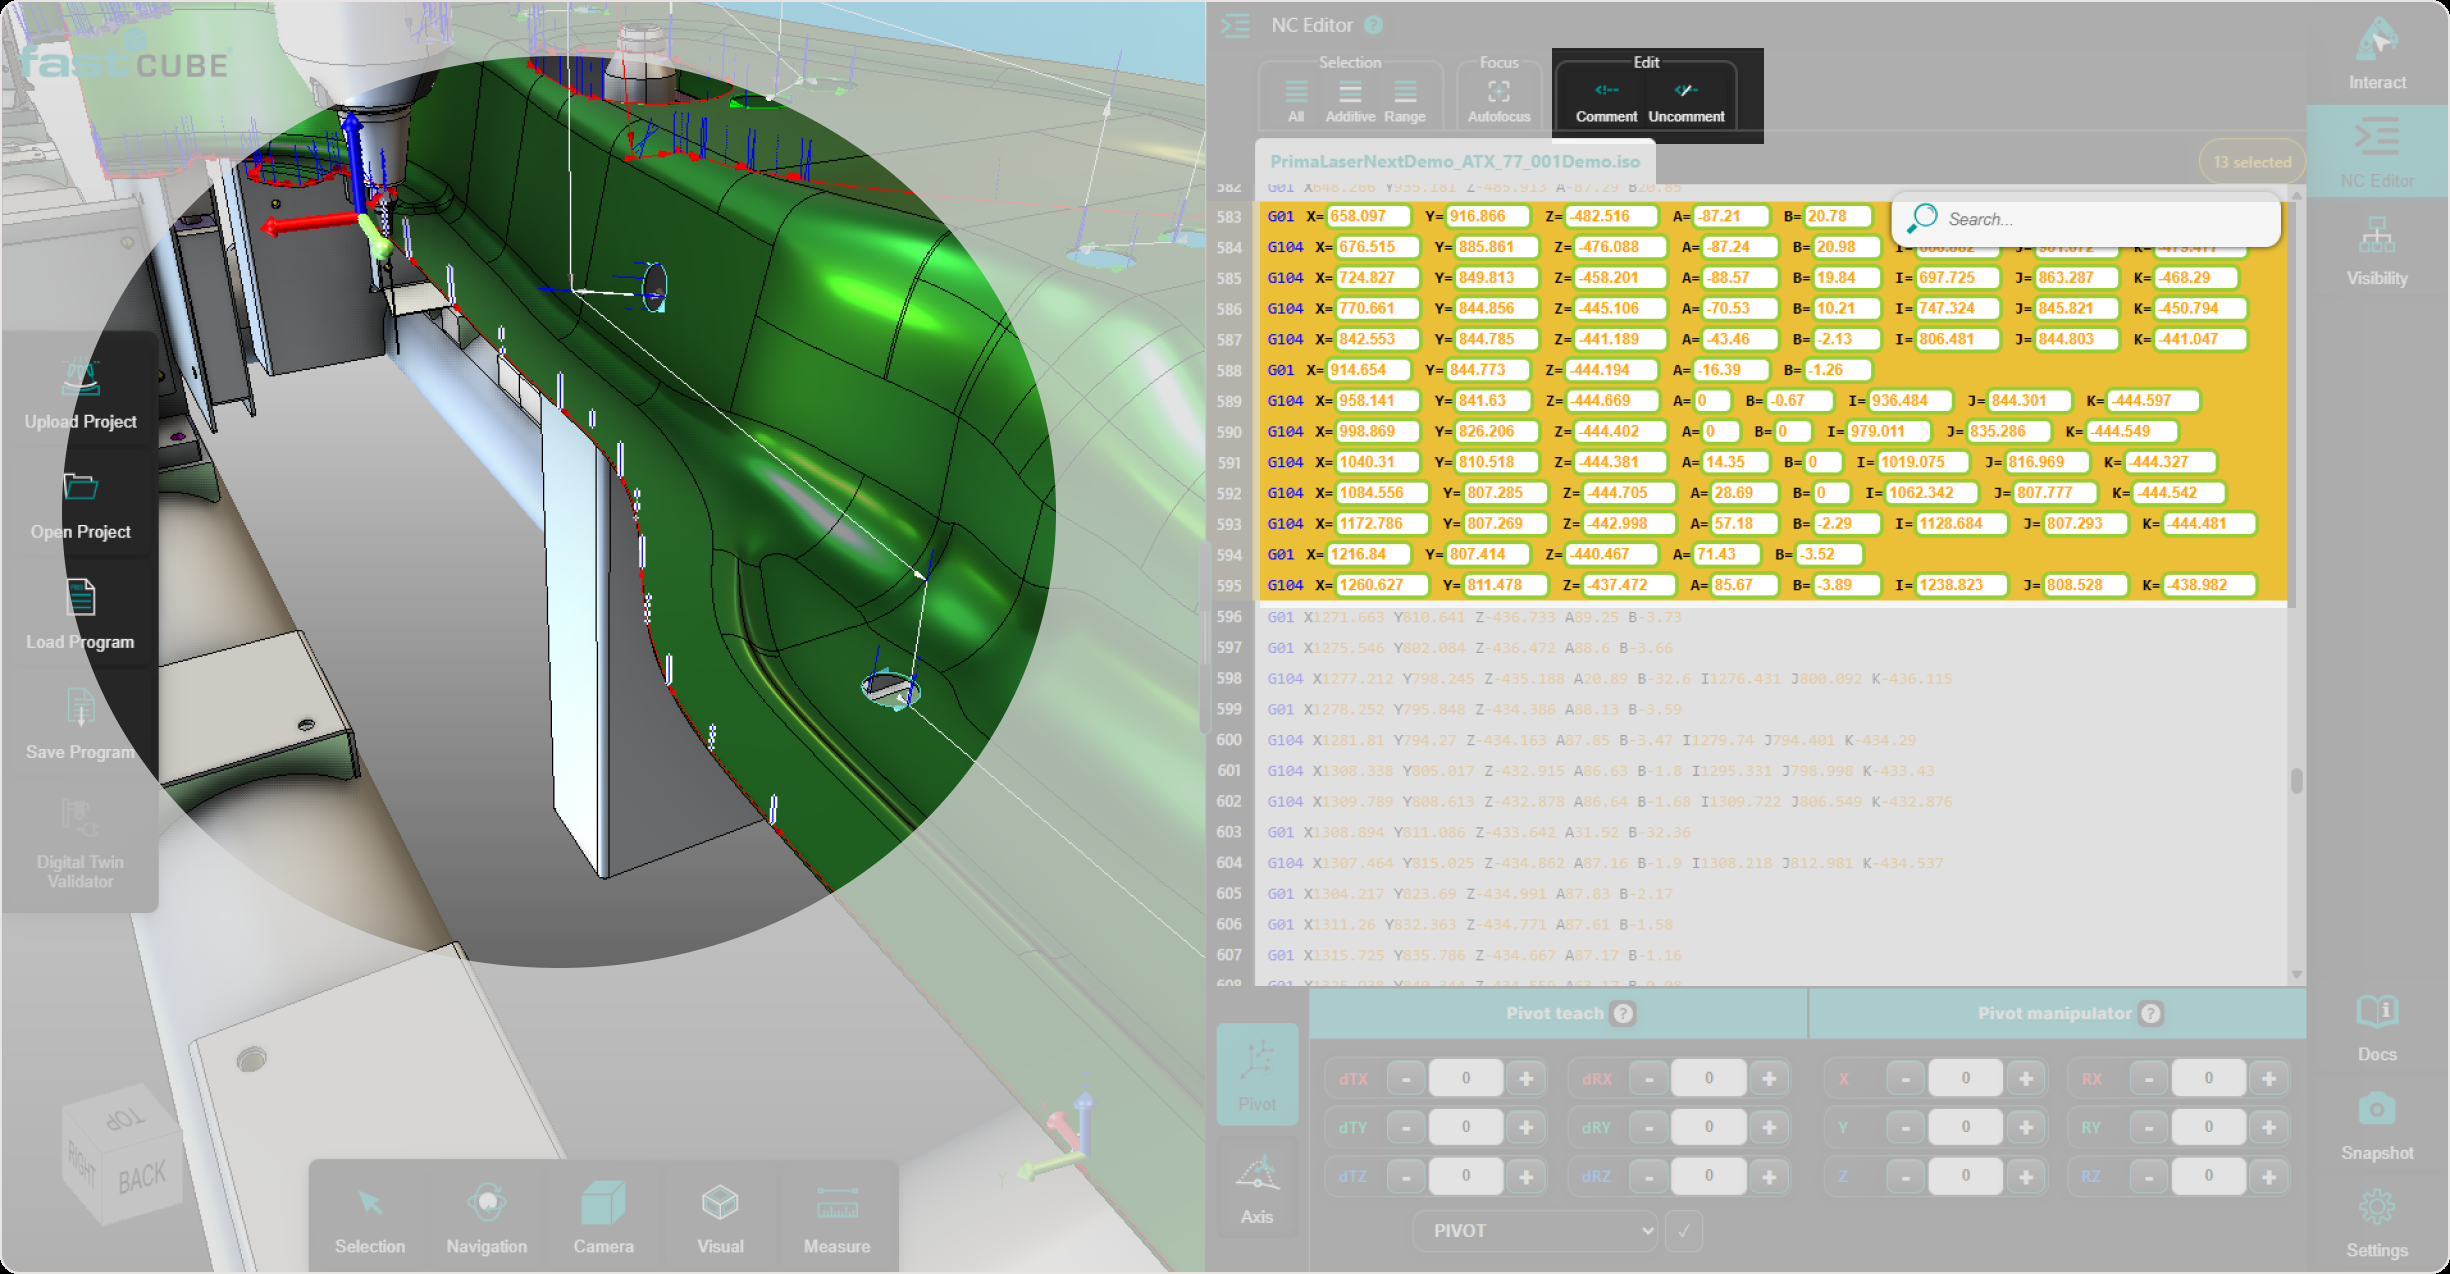2450x1274 pixels.
Task: Confirm PIVOT selection checkmark
Action: coord(1684,1231)
